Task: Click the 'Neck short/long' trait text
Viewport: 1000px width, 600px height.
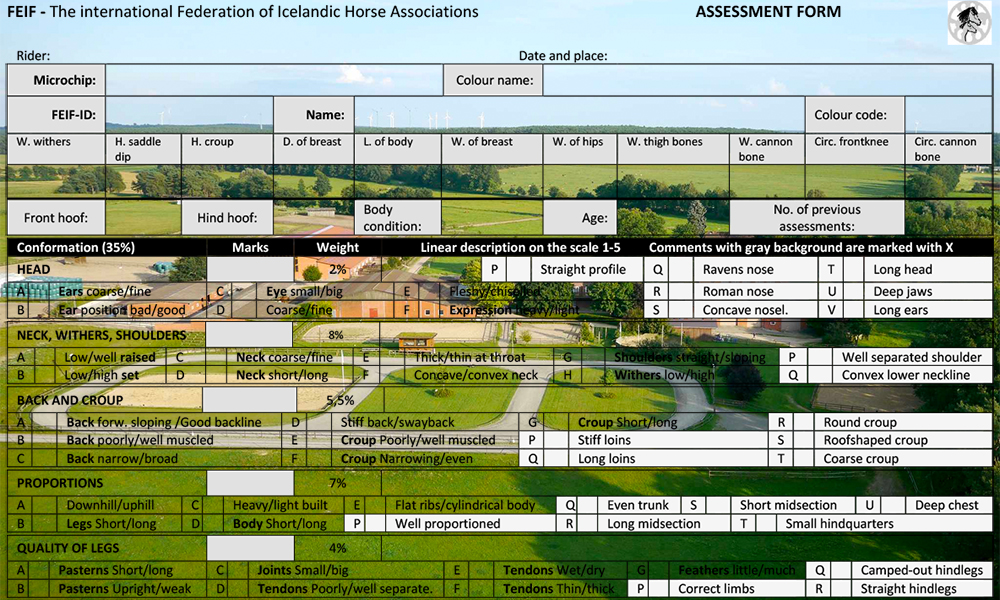Action: click(x=282, y=375)
